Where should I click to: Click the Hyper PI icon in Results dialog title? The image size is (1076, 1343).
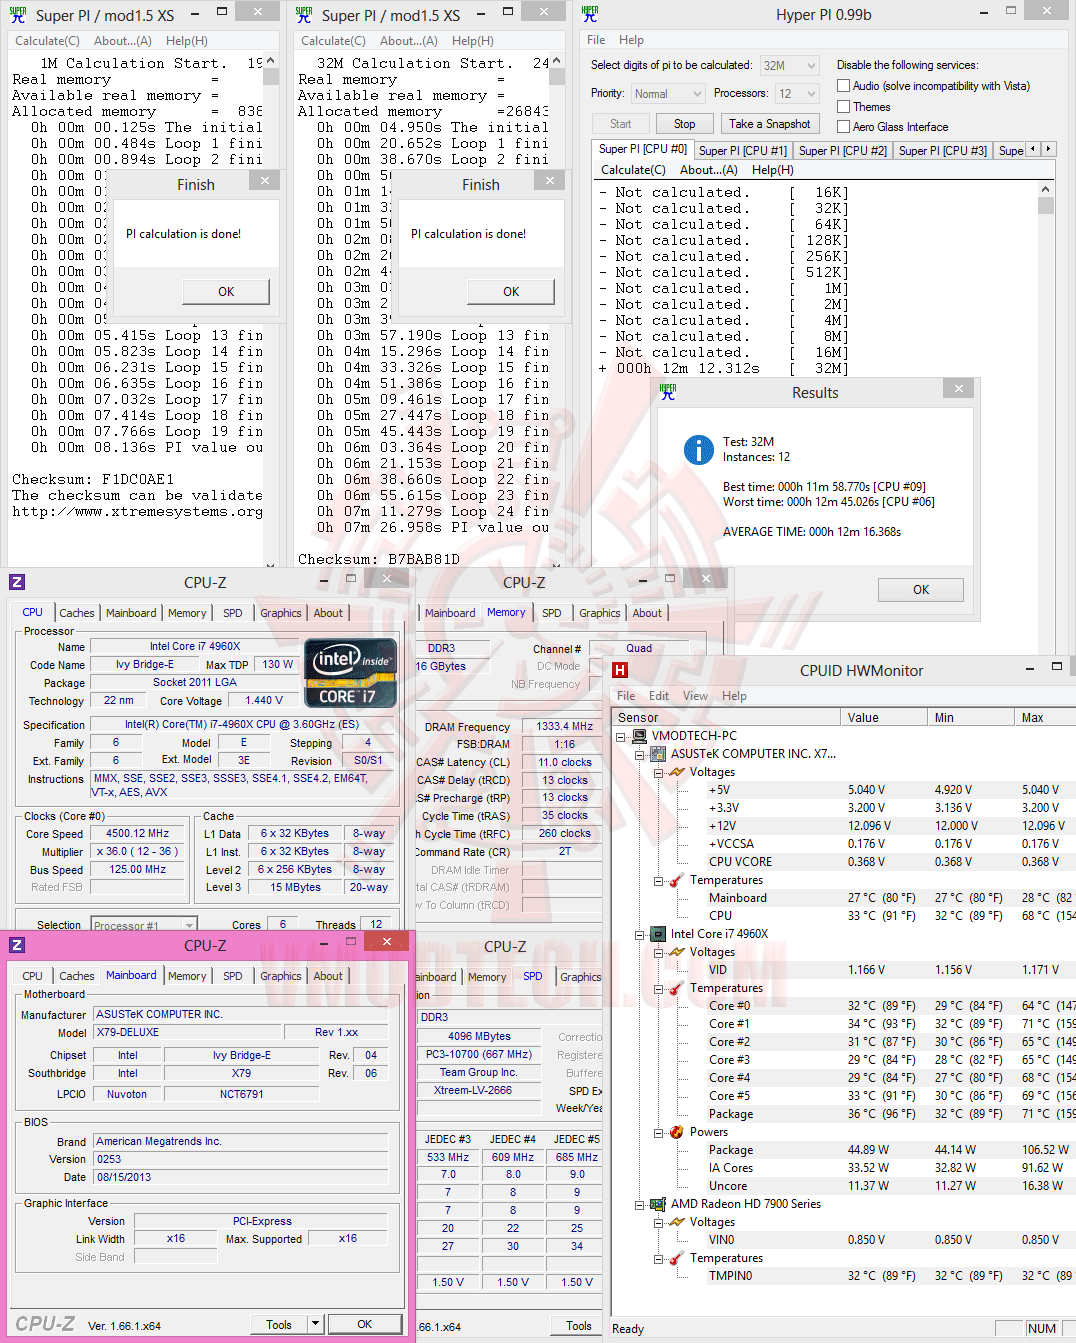[x=668, y=392]
